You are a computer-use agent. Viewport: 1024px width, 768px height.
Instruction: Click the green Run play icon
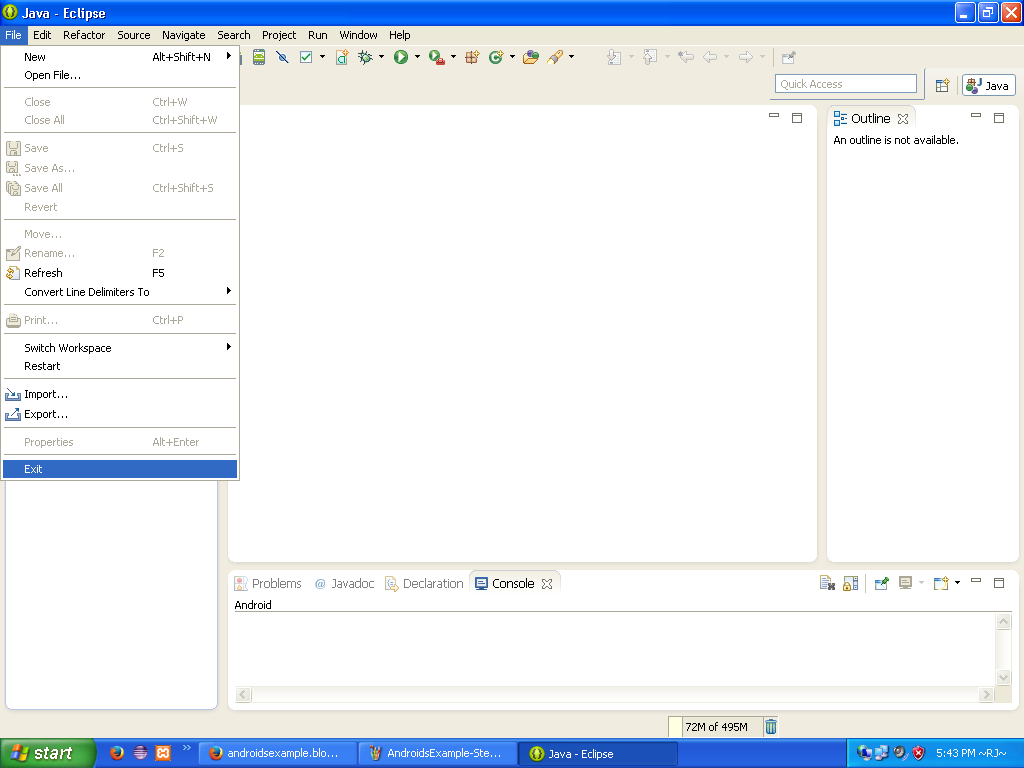(x=401, y=57)
